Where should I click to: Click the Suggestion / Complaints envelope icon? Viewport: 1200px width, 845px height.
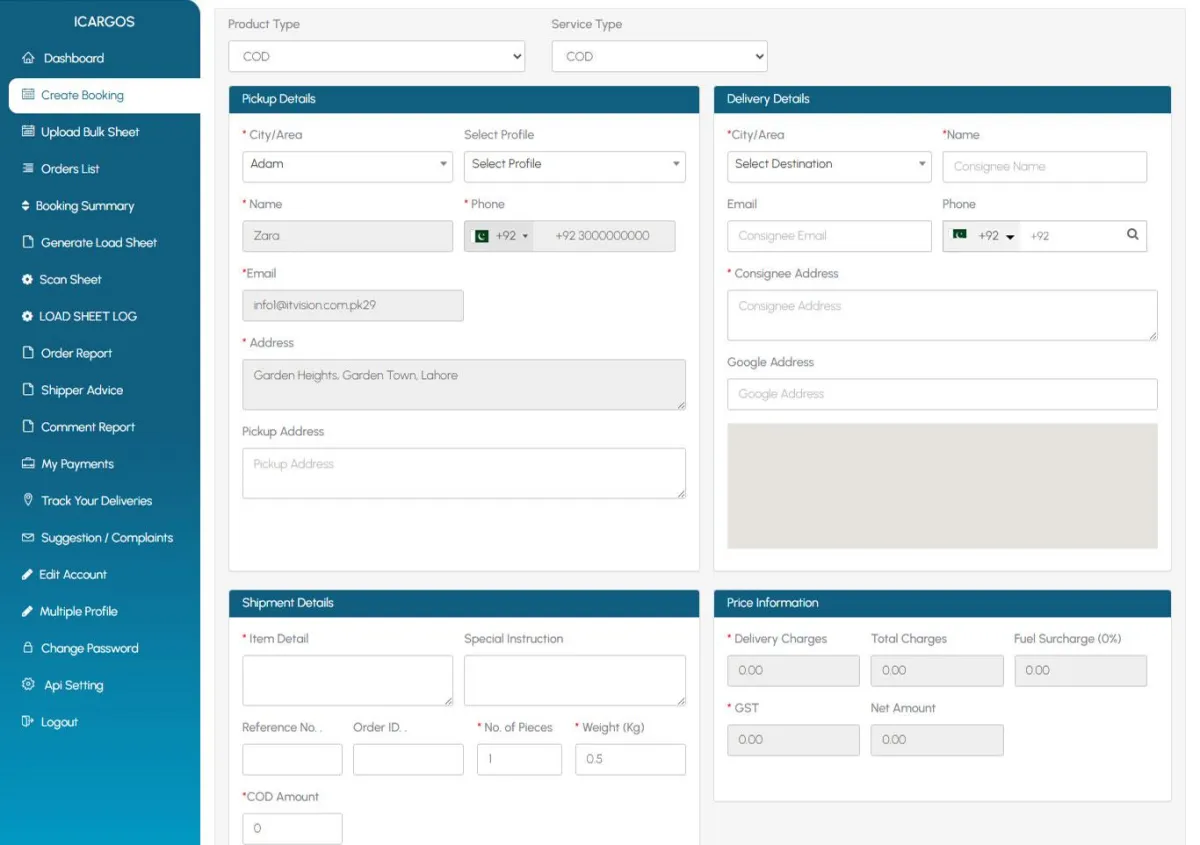click(28, 538)
